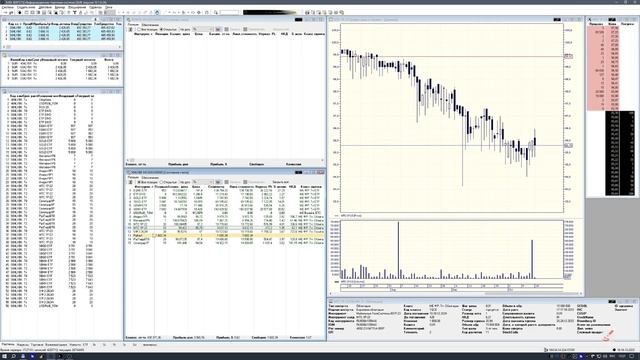Click the Windows taskbar search icon
The height and width of the screenshot is (360, 640).
click(13, 356)
